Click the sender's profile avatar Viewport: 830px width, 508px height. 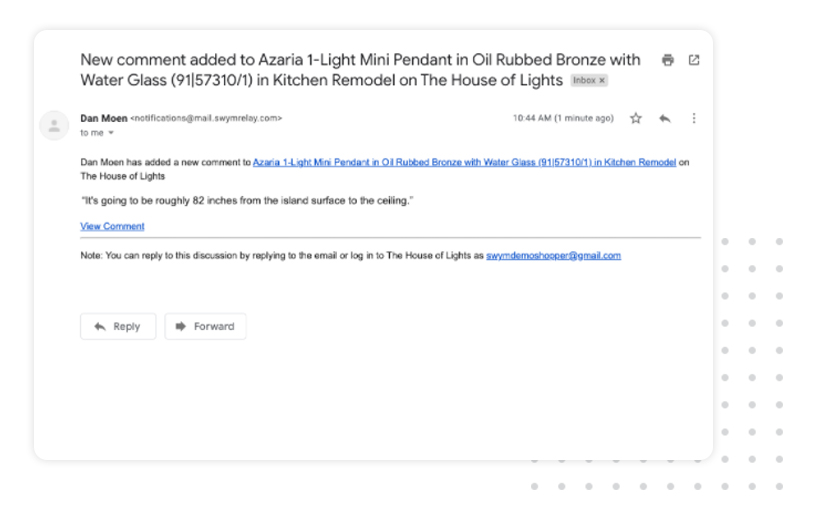[x=54, y=125]
